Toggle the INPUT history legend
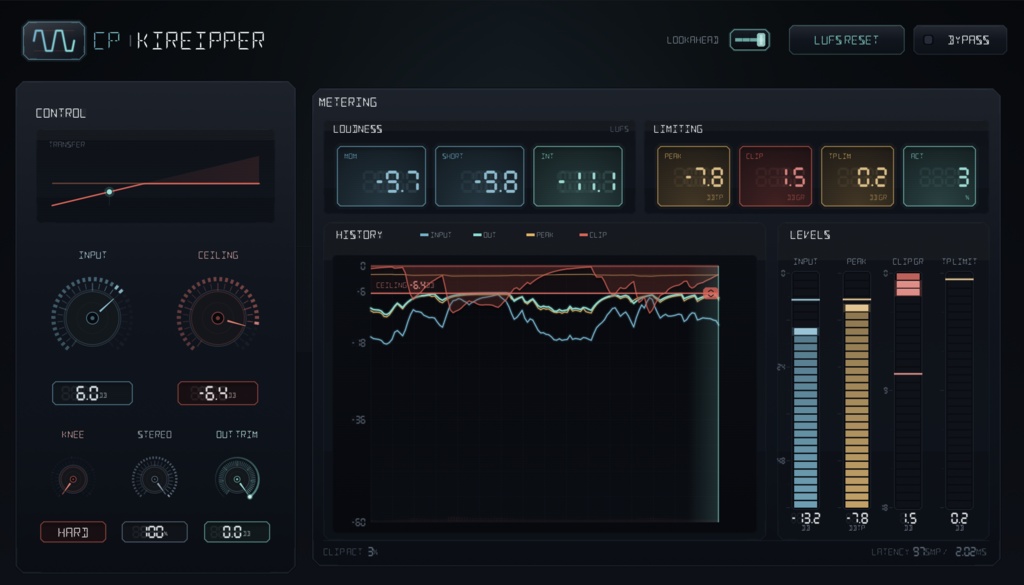1024x585 pixels. coord(436,235)
